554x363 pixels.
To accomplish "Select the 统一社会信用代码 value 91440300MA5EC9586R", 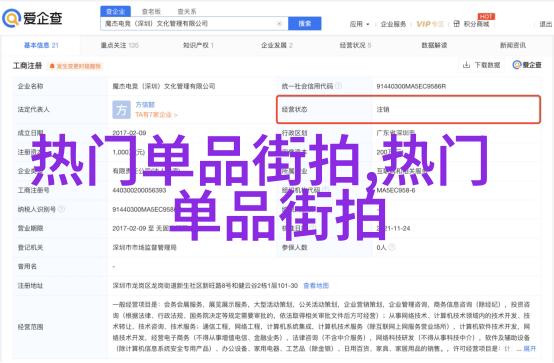I will pos(411,86).
